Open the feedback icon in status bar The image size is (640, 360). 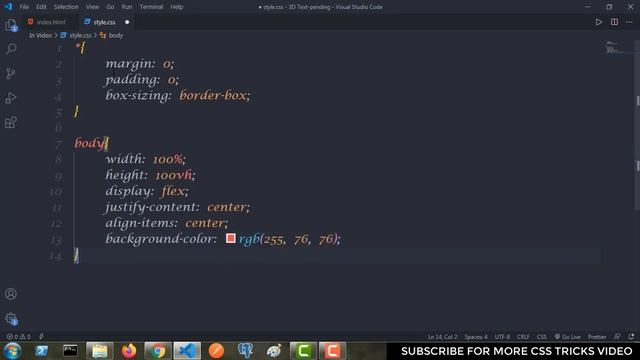(x=617, y=337)
